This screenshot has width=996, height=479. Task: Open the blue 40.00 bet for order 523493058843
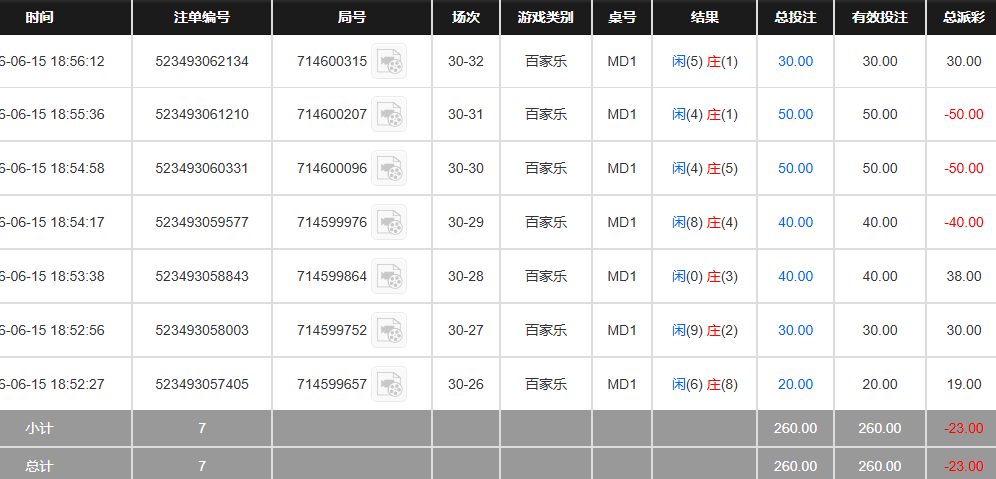tap(795, 276)
